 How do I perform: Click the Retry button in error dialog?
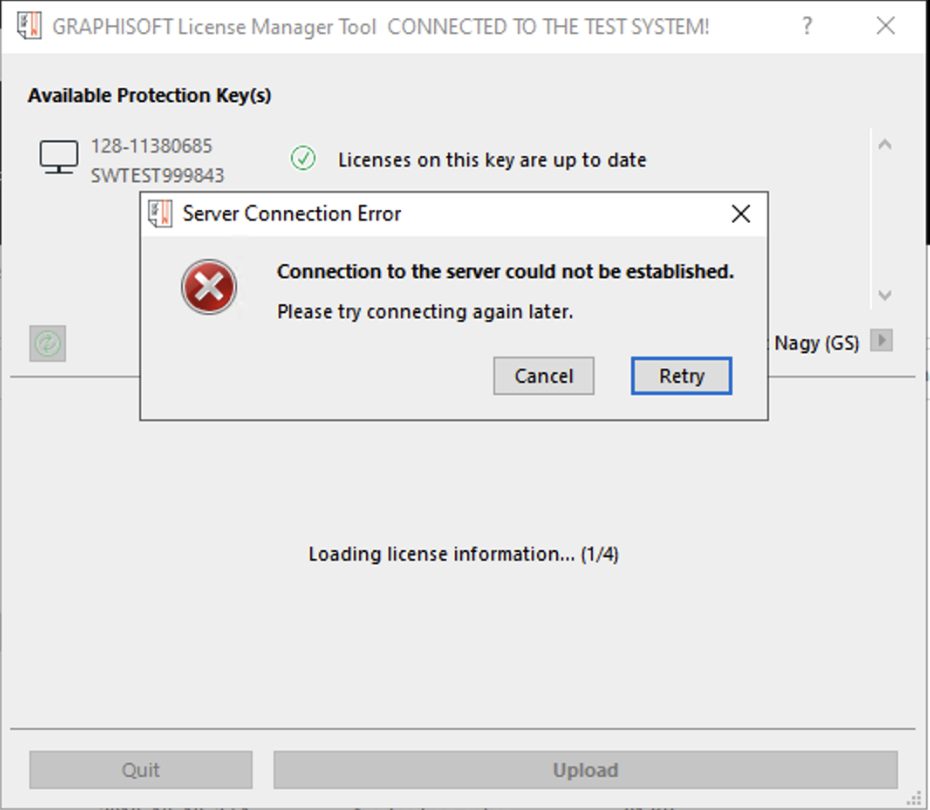pos(681,375)
